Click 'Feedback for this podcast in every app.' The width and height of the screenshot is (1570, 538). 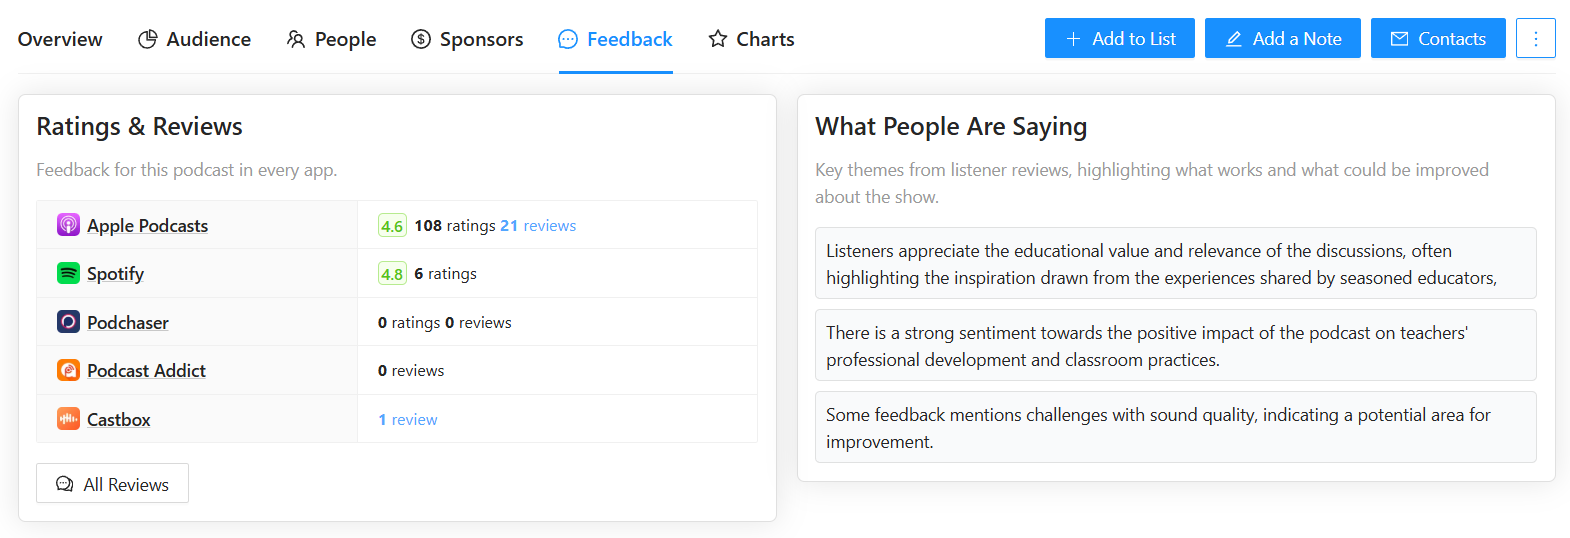187,170
